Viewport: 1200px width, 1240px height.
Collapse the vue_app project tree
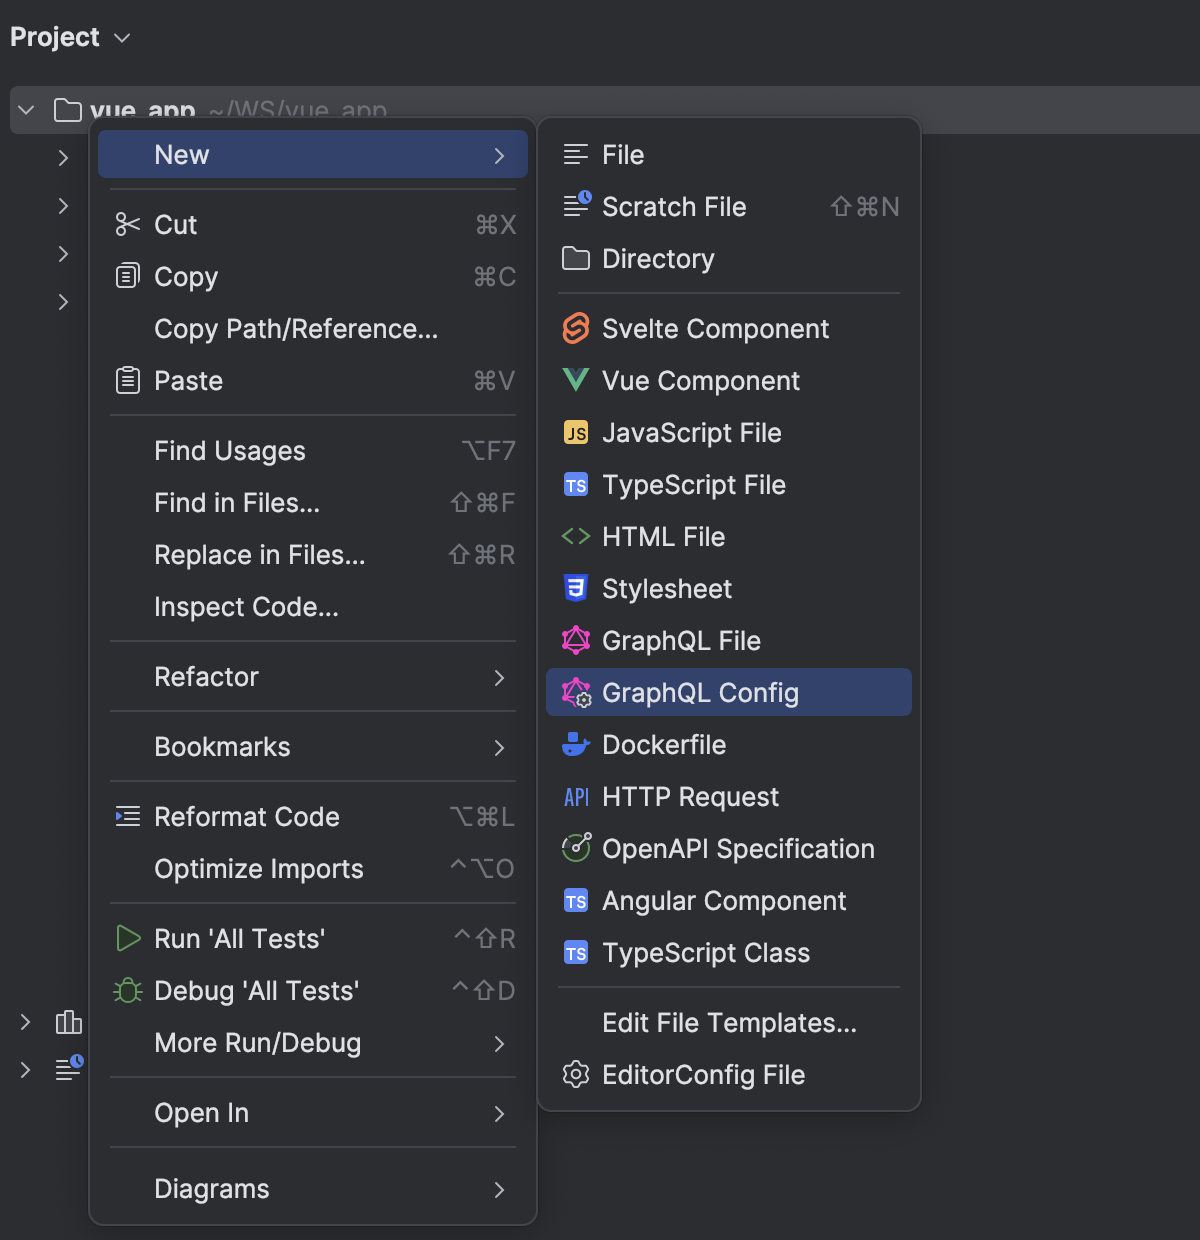pos(25,110)
